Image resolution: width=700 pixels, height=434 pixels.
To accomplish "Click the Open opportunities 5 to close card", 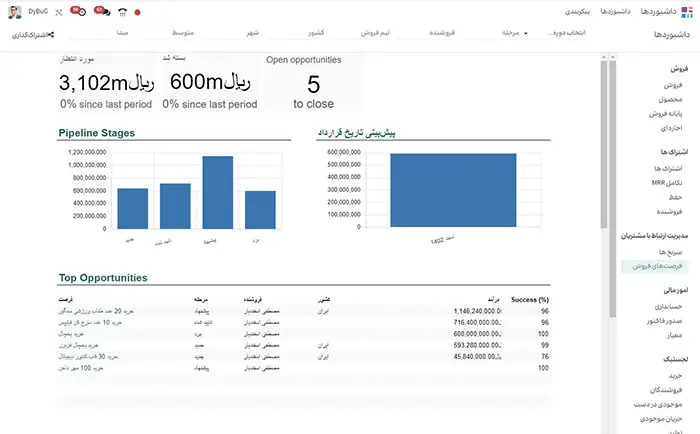I will point(313,83).
